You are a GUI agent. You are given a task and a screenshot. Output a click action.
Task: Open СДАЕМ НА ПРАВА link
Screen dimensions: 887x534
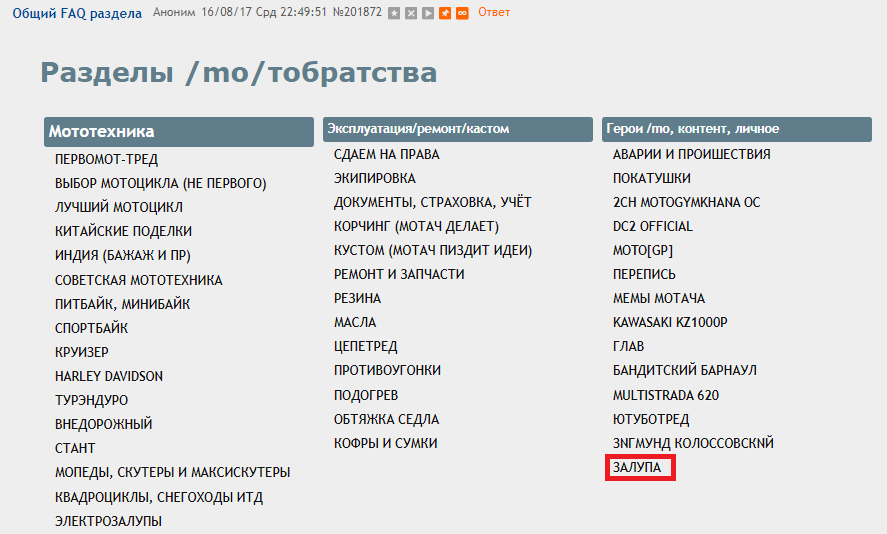386,154
